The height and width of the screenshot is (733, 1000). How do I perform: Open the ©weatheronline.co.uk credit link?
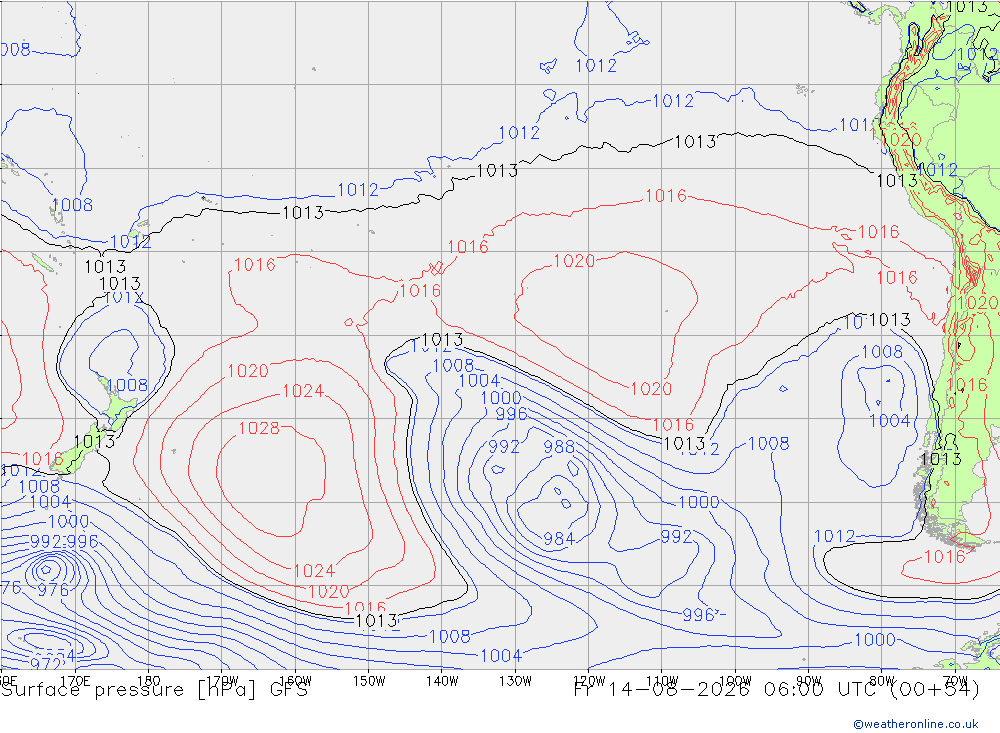click(x=916, y=724)
